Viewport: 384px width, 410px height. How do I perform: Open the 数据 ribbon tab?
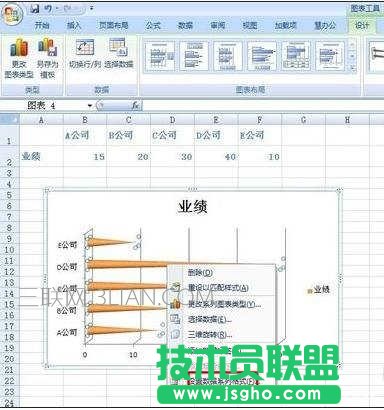185,26
